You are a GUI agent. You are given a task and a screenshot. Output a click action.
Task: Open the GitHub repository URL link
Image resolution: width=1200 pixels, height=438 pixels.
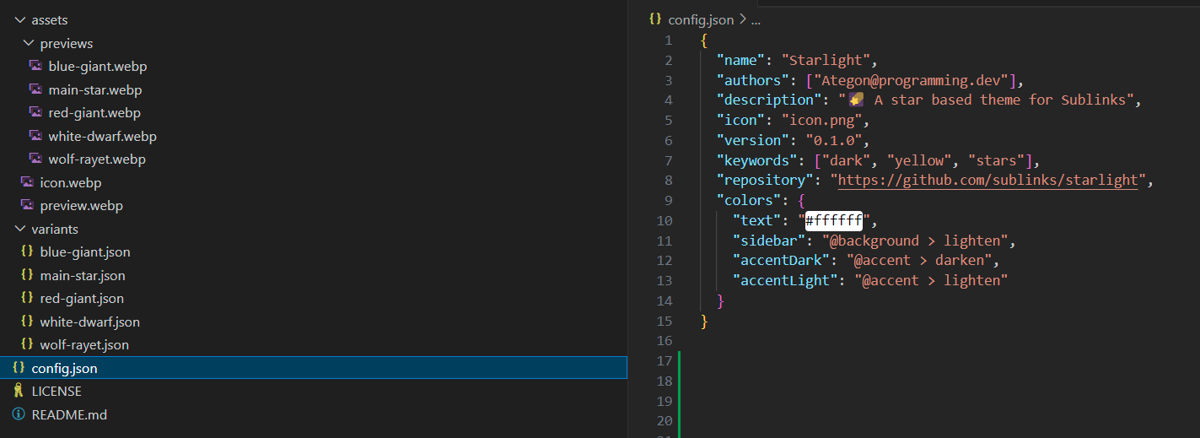988,180
